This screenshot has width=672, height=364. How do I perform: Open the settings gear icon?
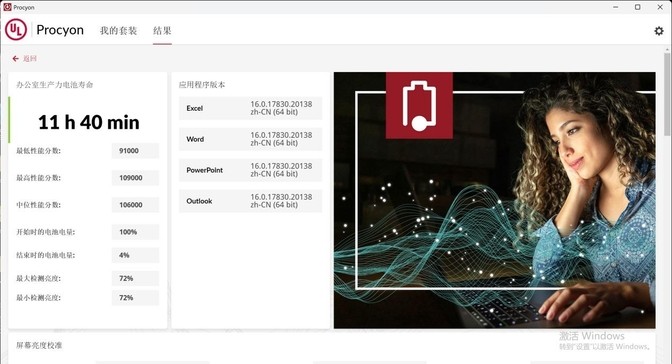[x=659, y=31]
